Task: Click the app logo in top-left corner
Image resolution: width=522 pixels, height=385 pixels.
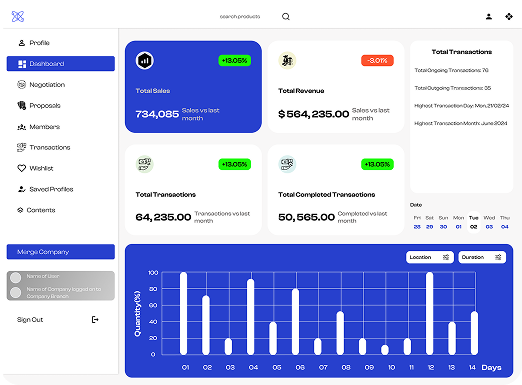Action: 18,16
